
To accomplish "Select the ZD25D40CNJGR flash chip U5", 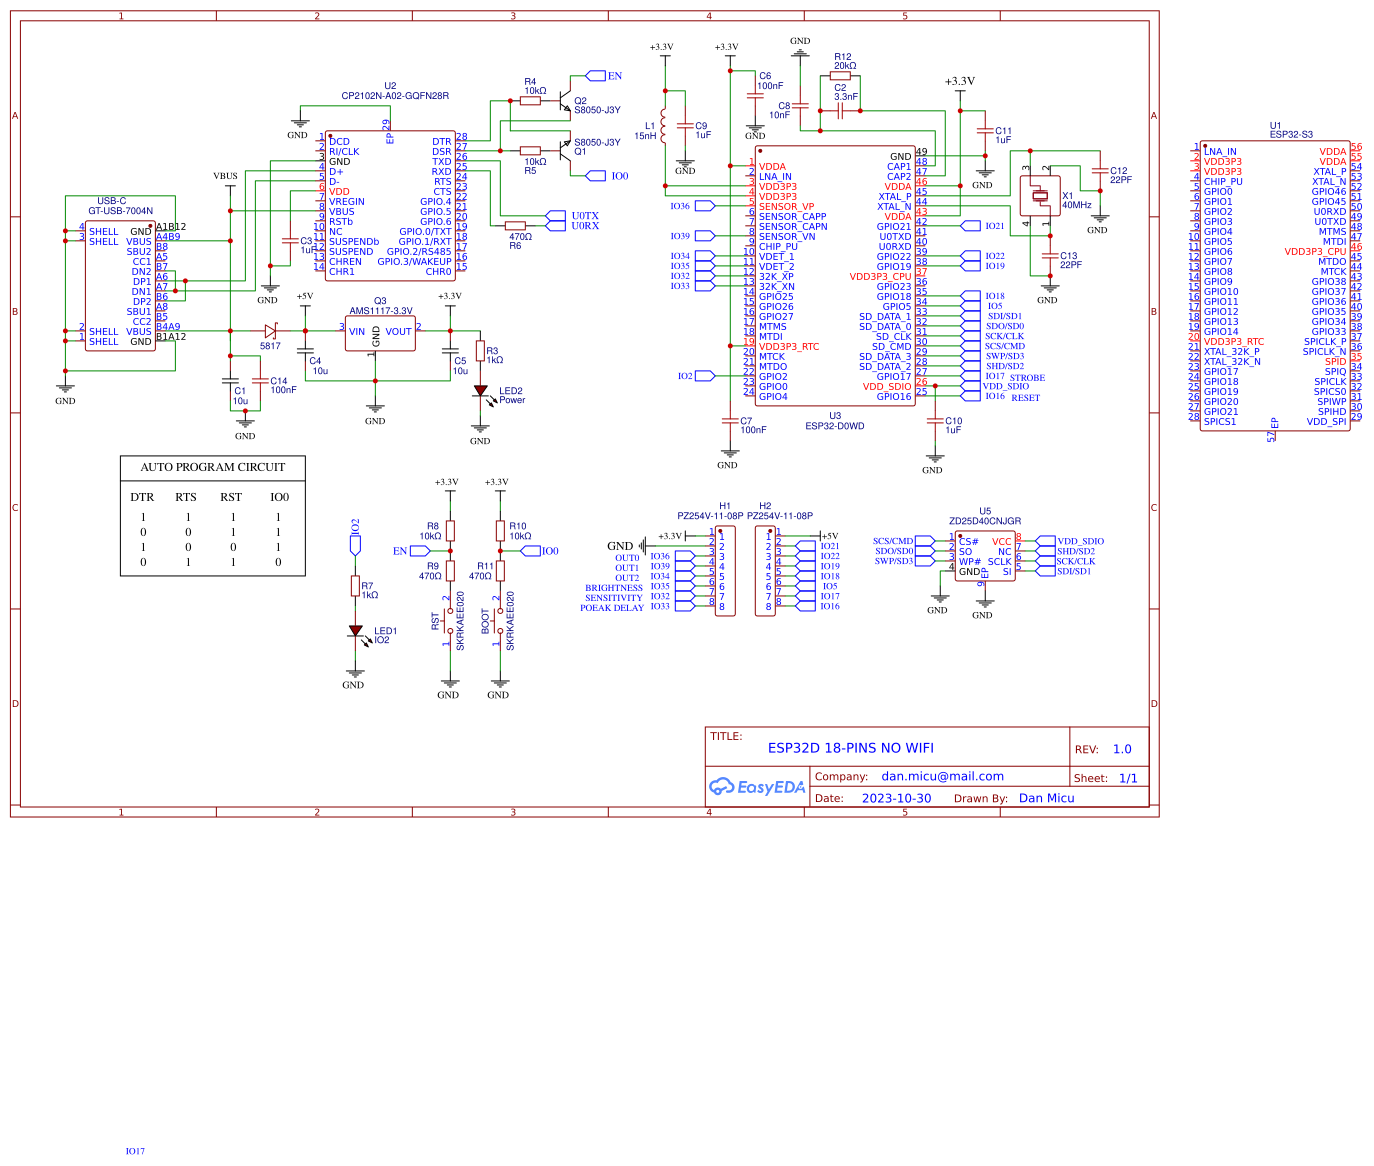I will [x=985, y=555].
